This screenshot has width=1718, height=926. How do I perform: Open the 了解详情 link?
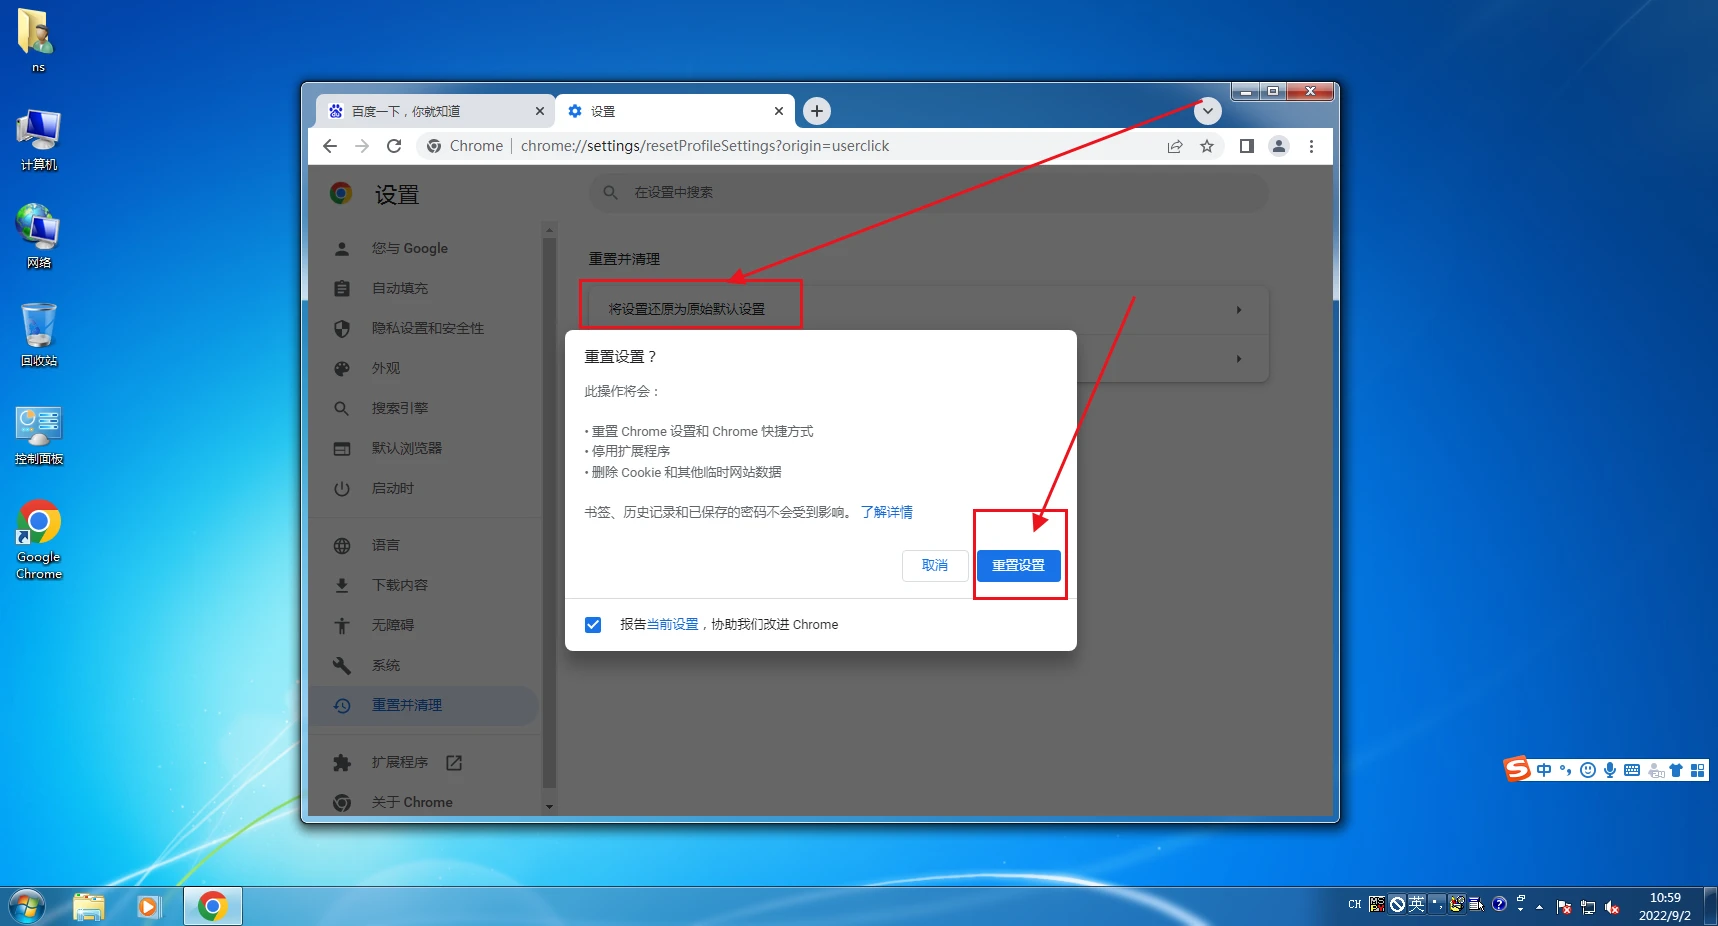click(887, 512)
